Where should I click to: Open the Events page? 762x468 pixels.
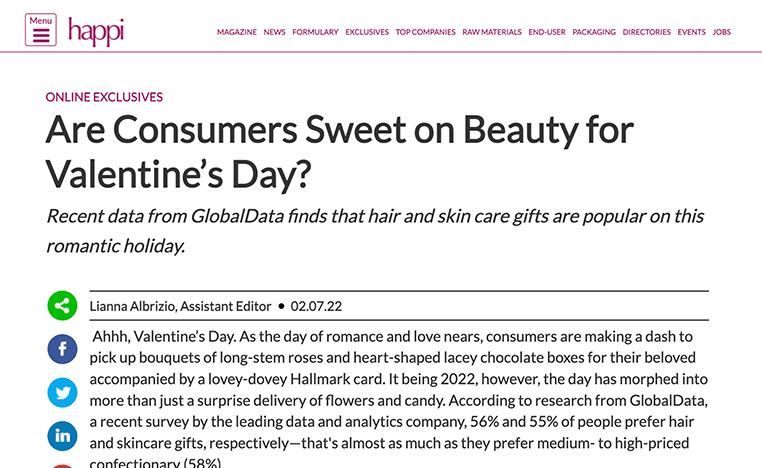(x=692, y=32)
